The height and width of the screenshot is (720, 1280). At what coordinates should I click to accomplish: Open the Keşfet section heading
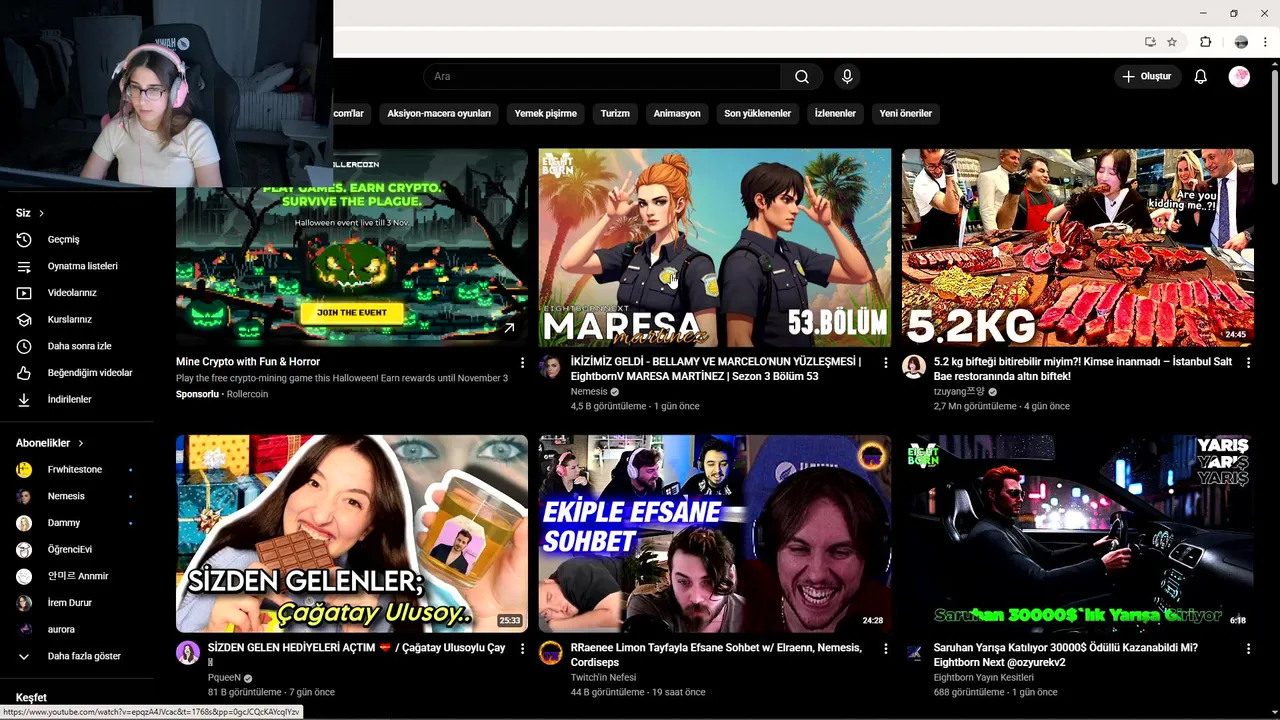(31, 698)
